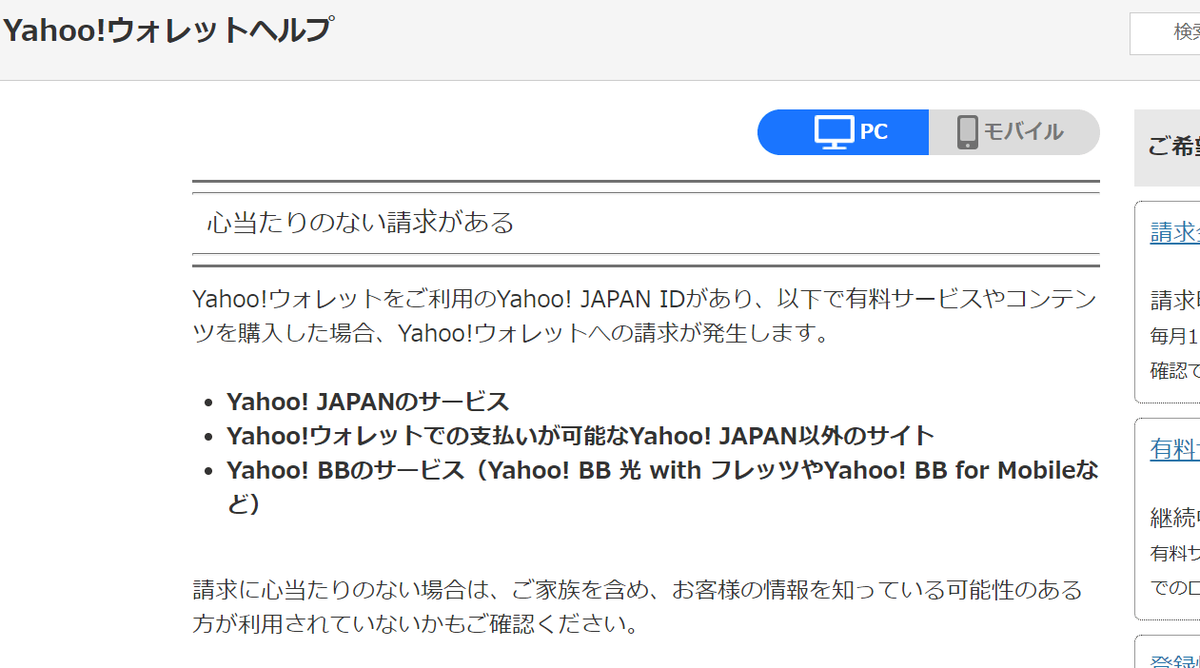1200x668 pixels.
Task: Click the PC monitor icon
Action: click(834, 132)
